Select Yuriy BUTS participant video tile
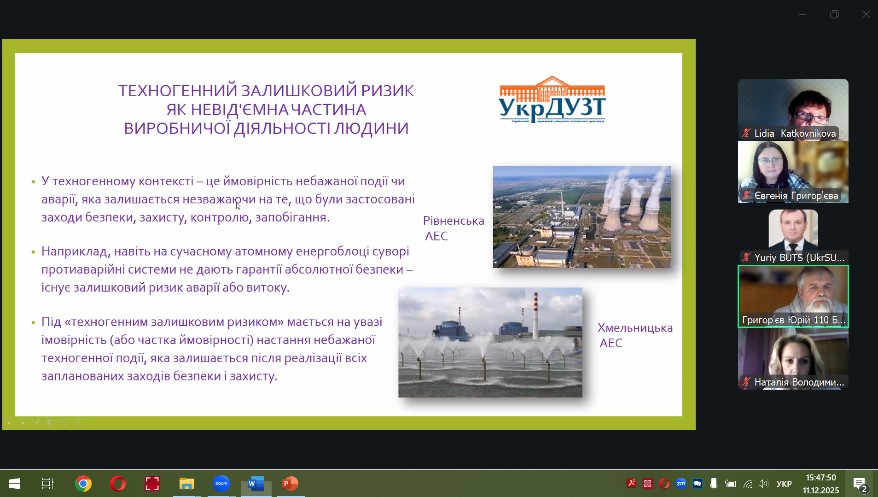This screenshot has height=497, width=878. pos(793,234)
